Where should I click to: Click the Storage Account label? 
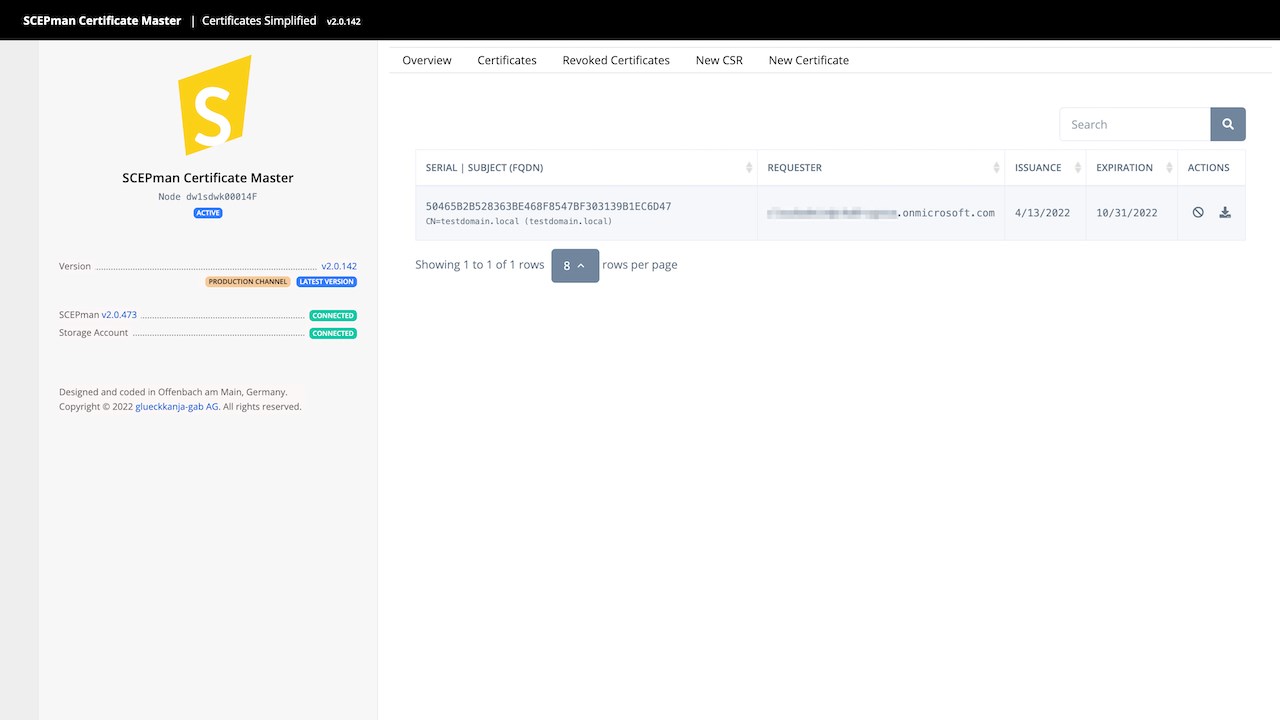94,333
